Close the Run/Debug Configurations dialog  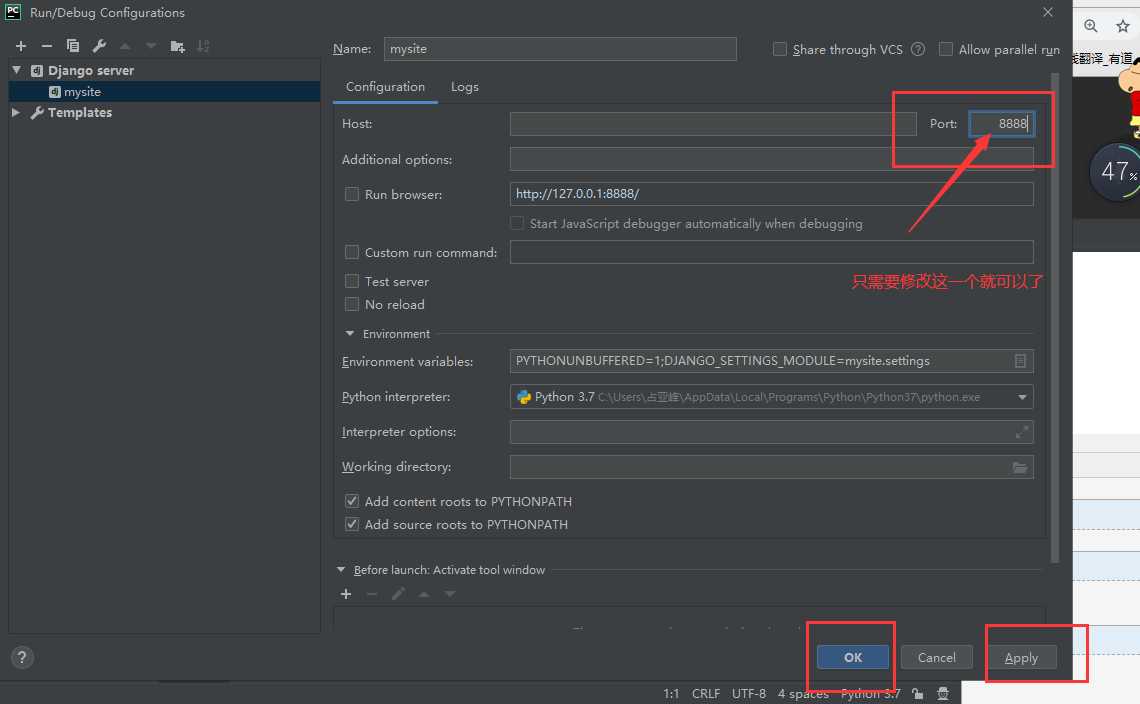[x=1048, y=12]
